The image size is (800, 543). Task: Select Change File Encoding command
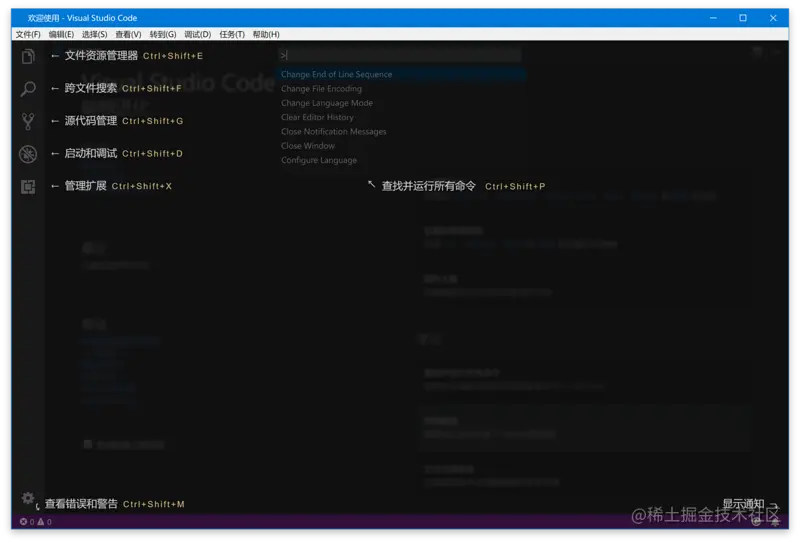tap(401, 89)
